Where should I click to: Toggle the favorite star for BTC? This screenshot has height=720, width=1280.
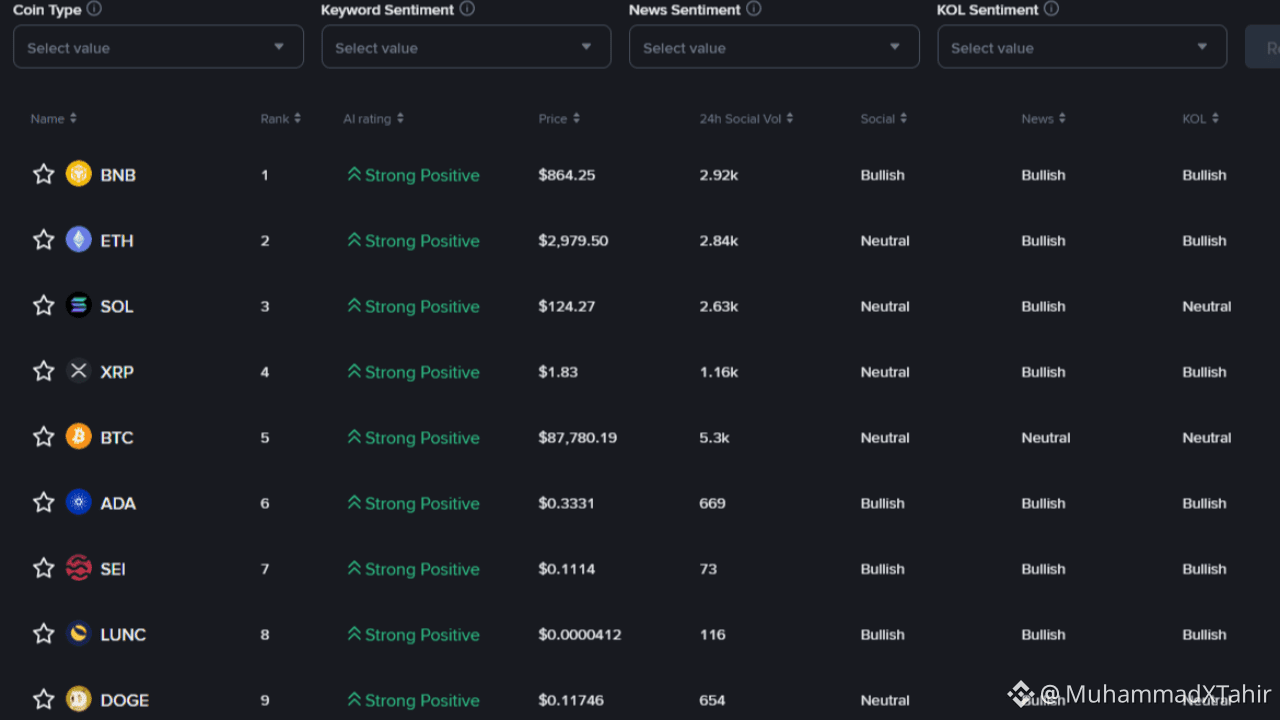coord(43,437)
